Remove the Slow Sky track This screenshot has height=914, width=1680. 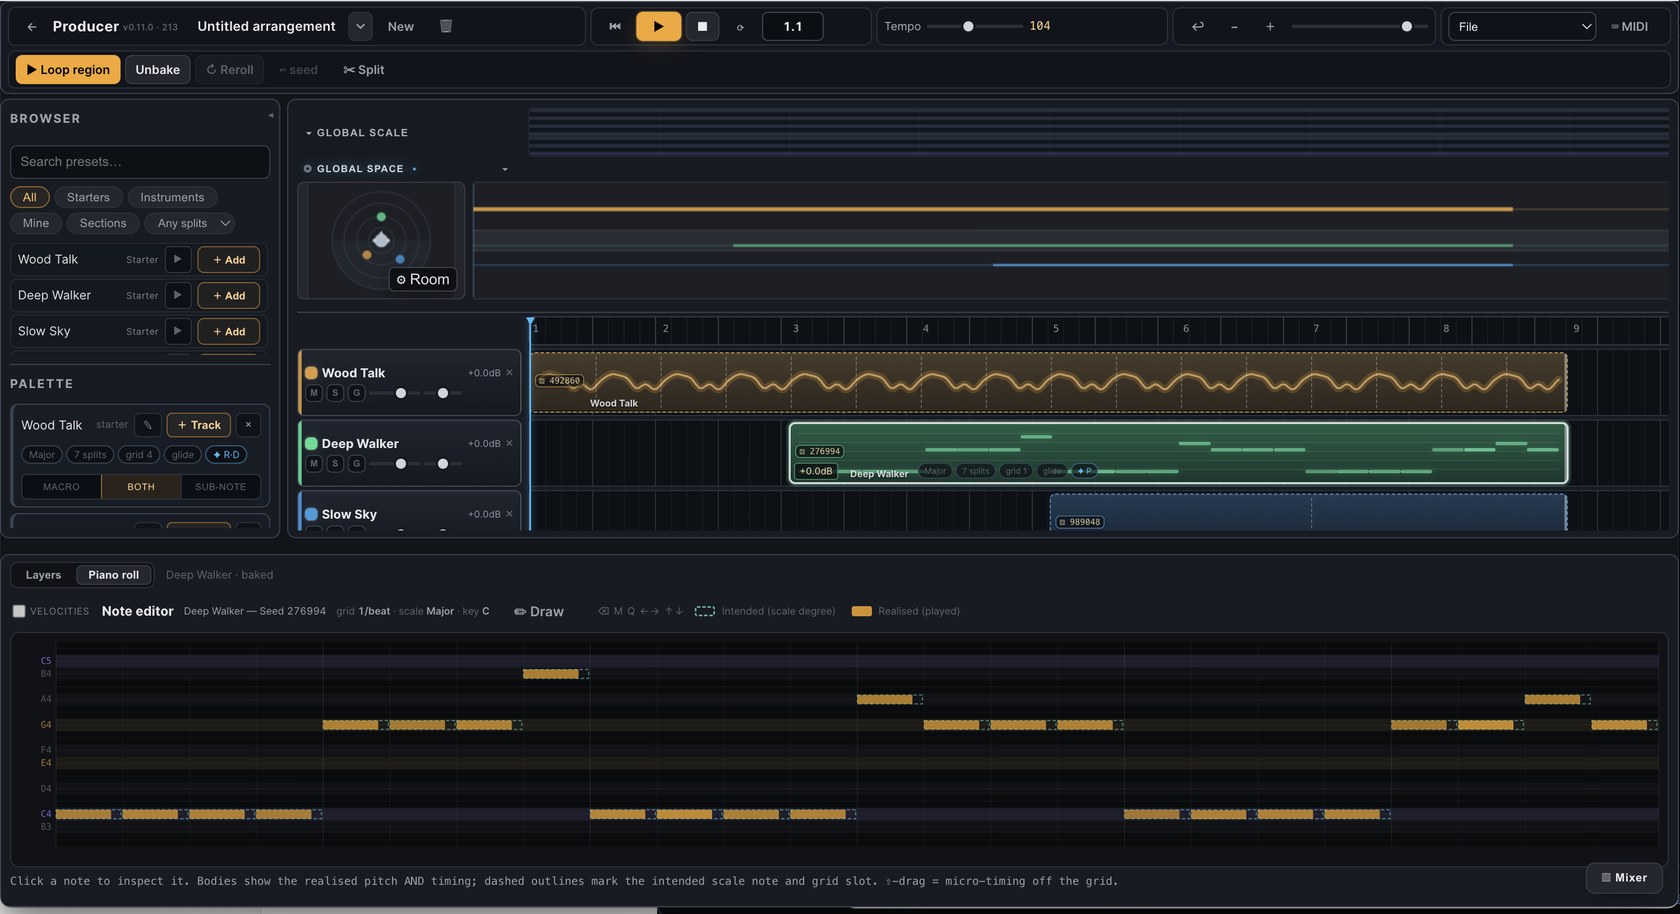[x=509, y=514]
